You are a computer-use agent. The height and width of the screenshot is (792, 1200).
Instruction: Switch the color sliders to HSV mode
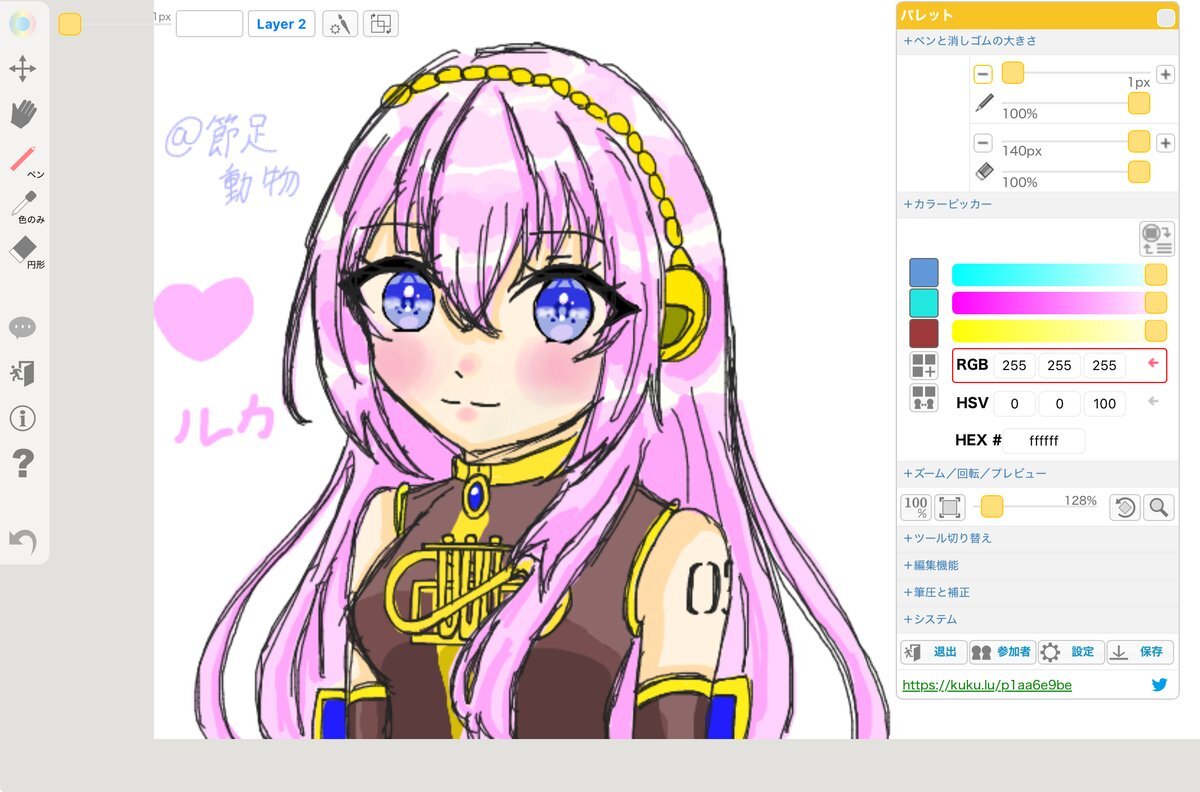972,403
